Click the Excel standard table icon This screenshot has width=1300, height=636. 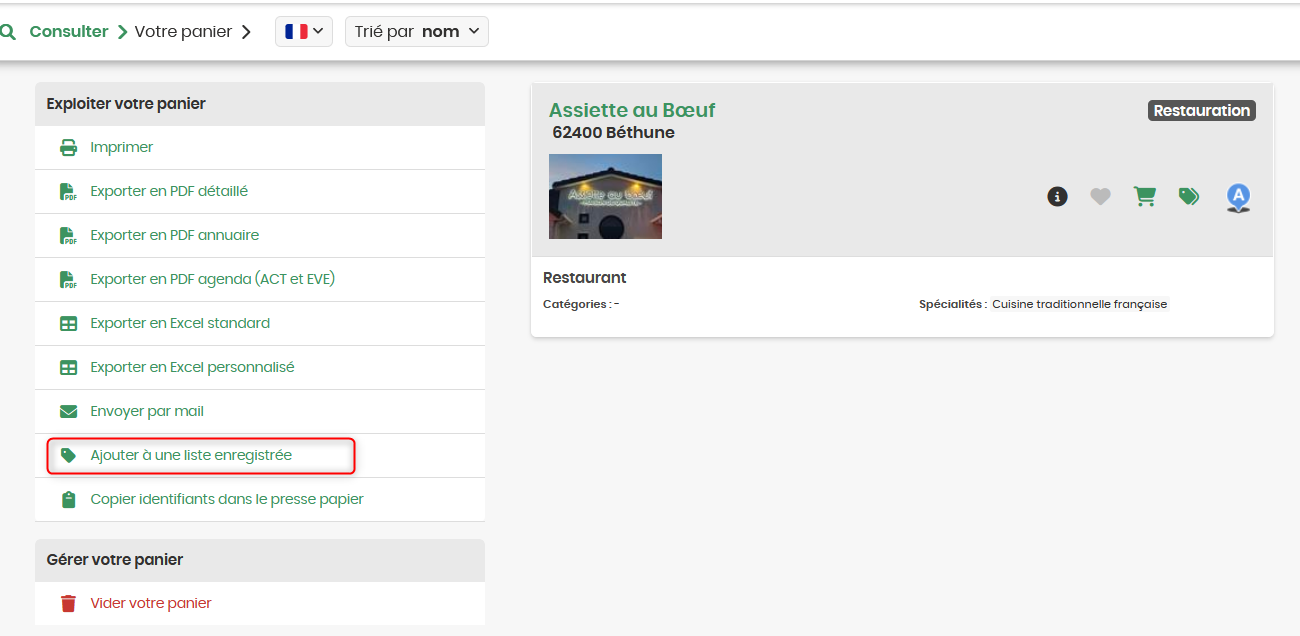(x=68, y=324)
